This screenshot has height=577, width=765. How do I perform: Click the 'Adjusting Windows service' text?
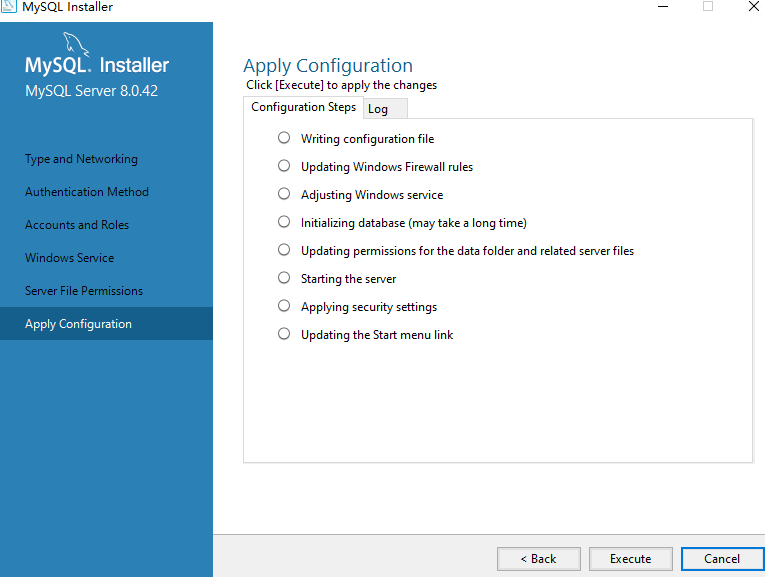pos(372,195)
